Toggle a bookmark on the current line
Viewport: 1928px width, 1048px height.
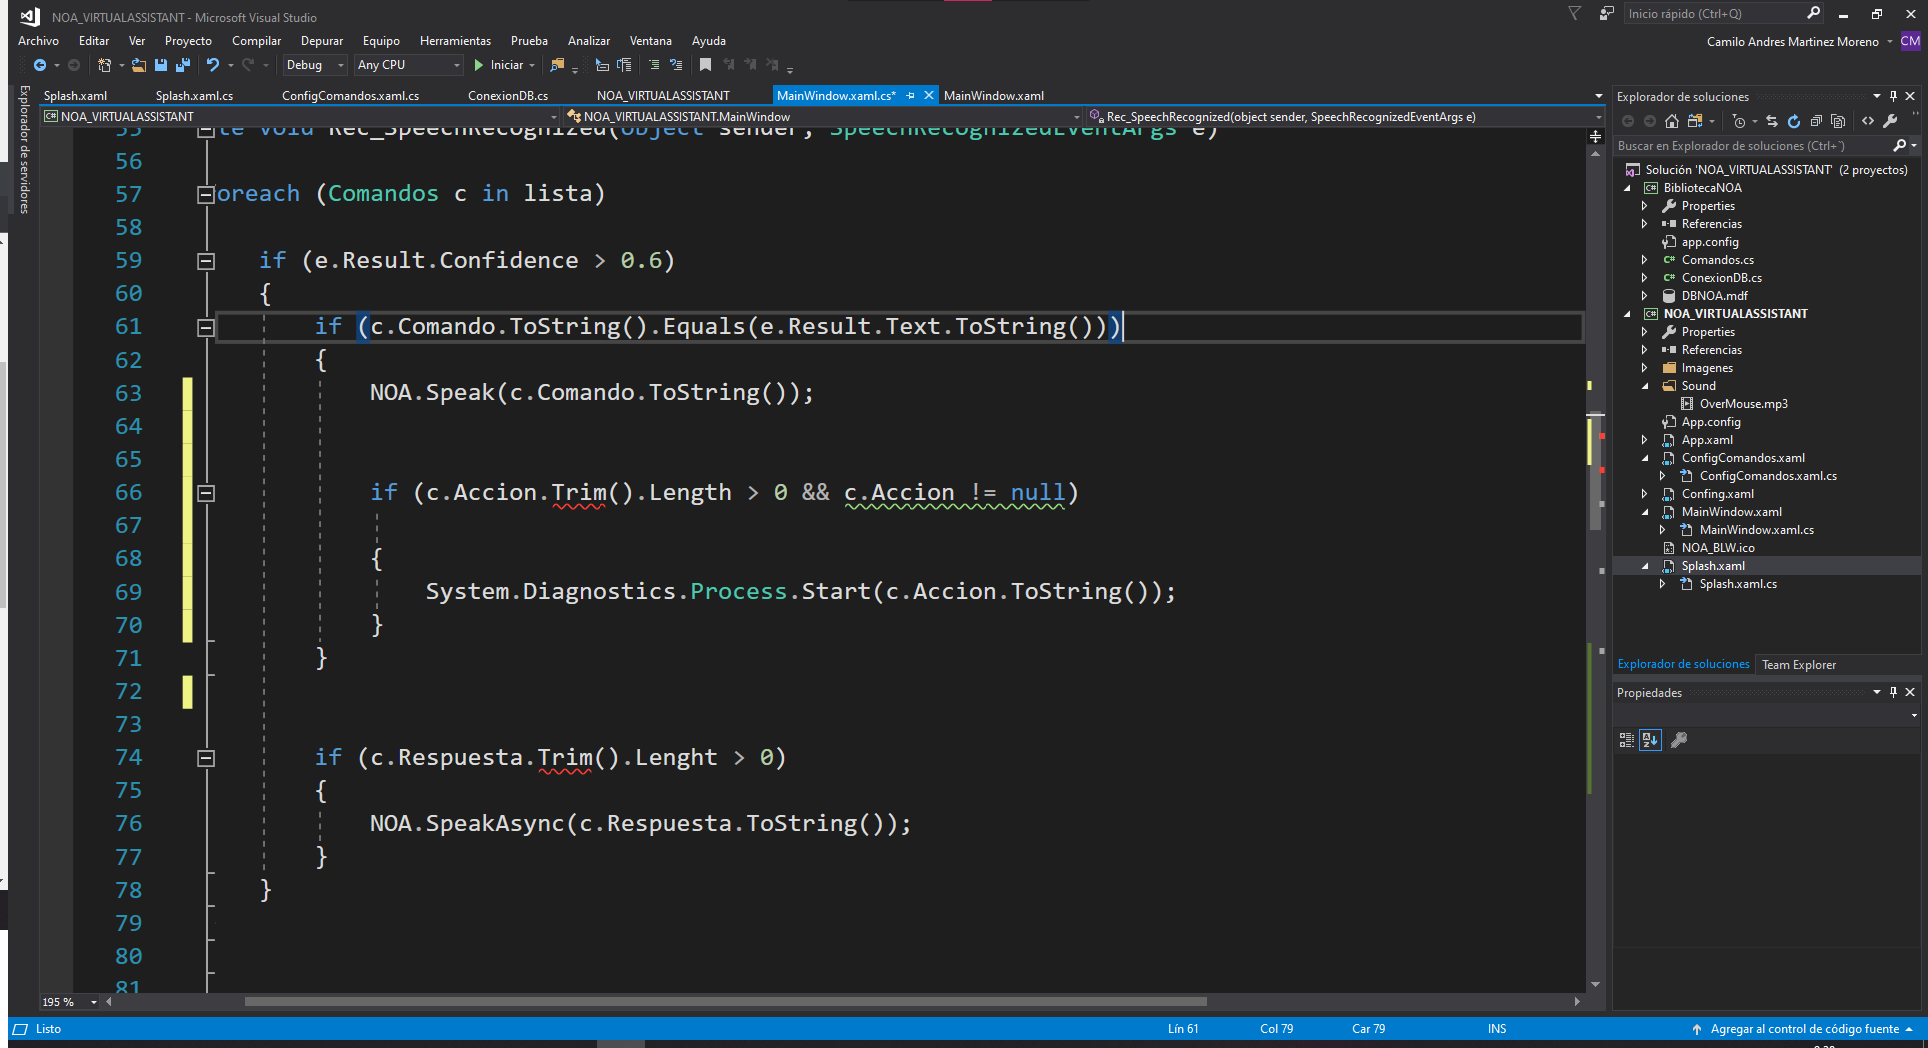[705, 65]
